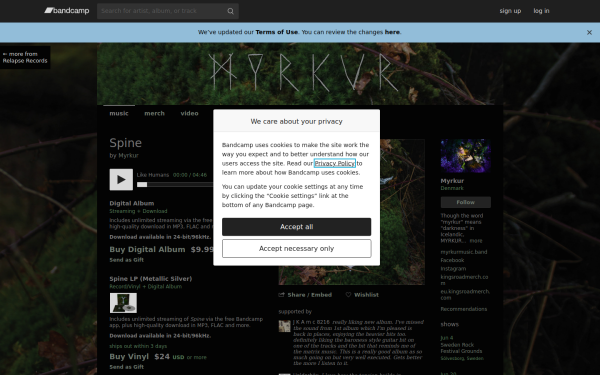Viewport: 600px width, 375px height.
Task: Open the Privacy Policy link
Action: tap(335, 163)
